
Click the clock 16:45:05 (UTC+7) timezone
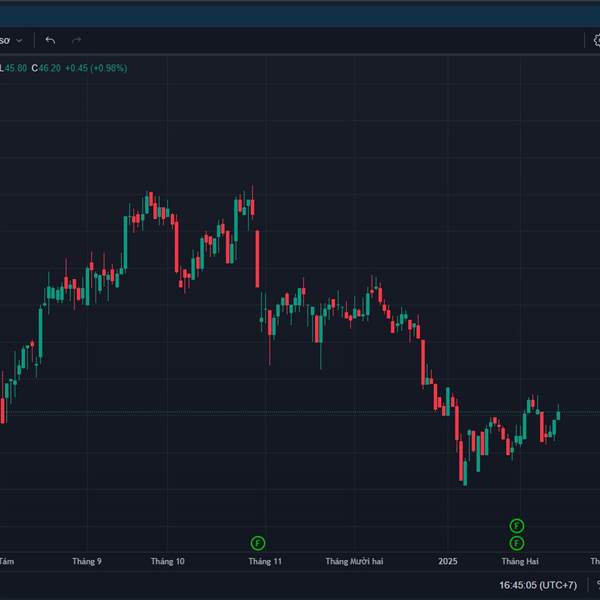pyautogui.click(x=538, y=585)
